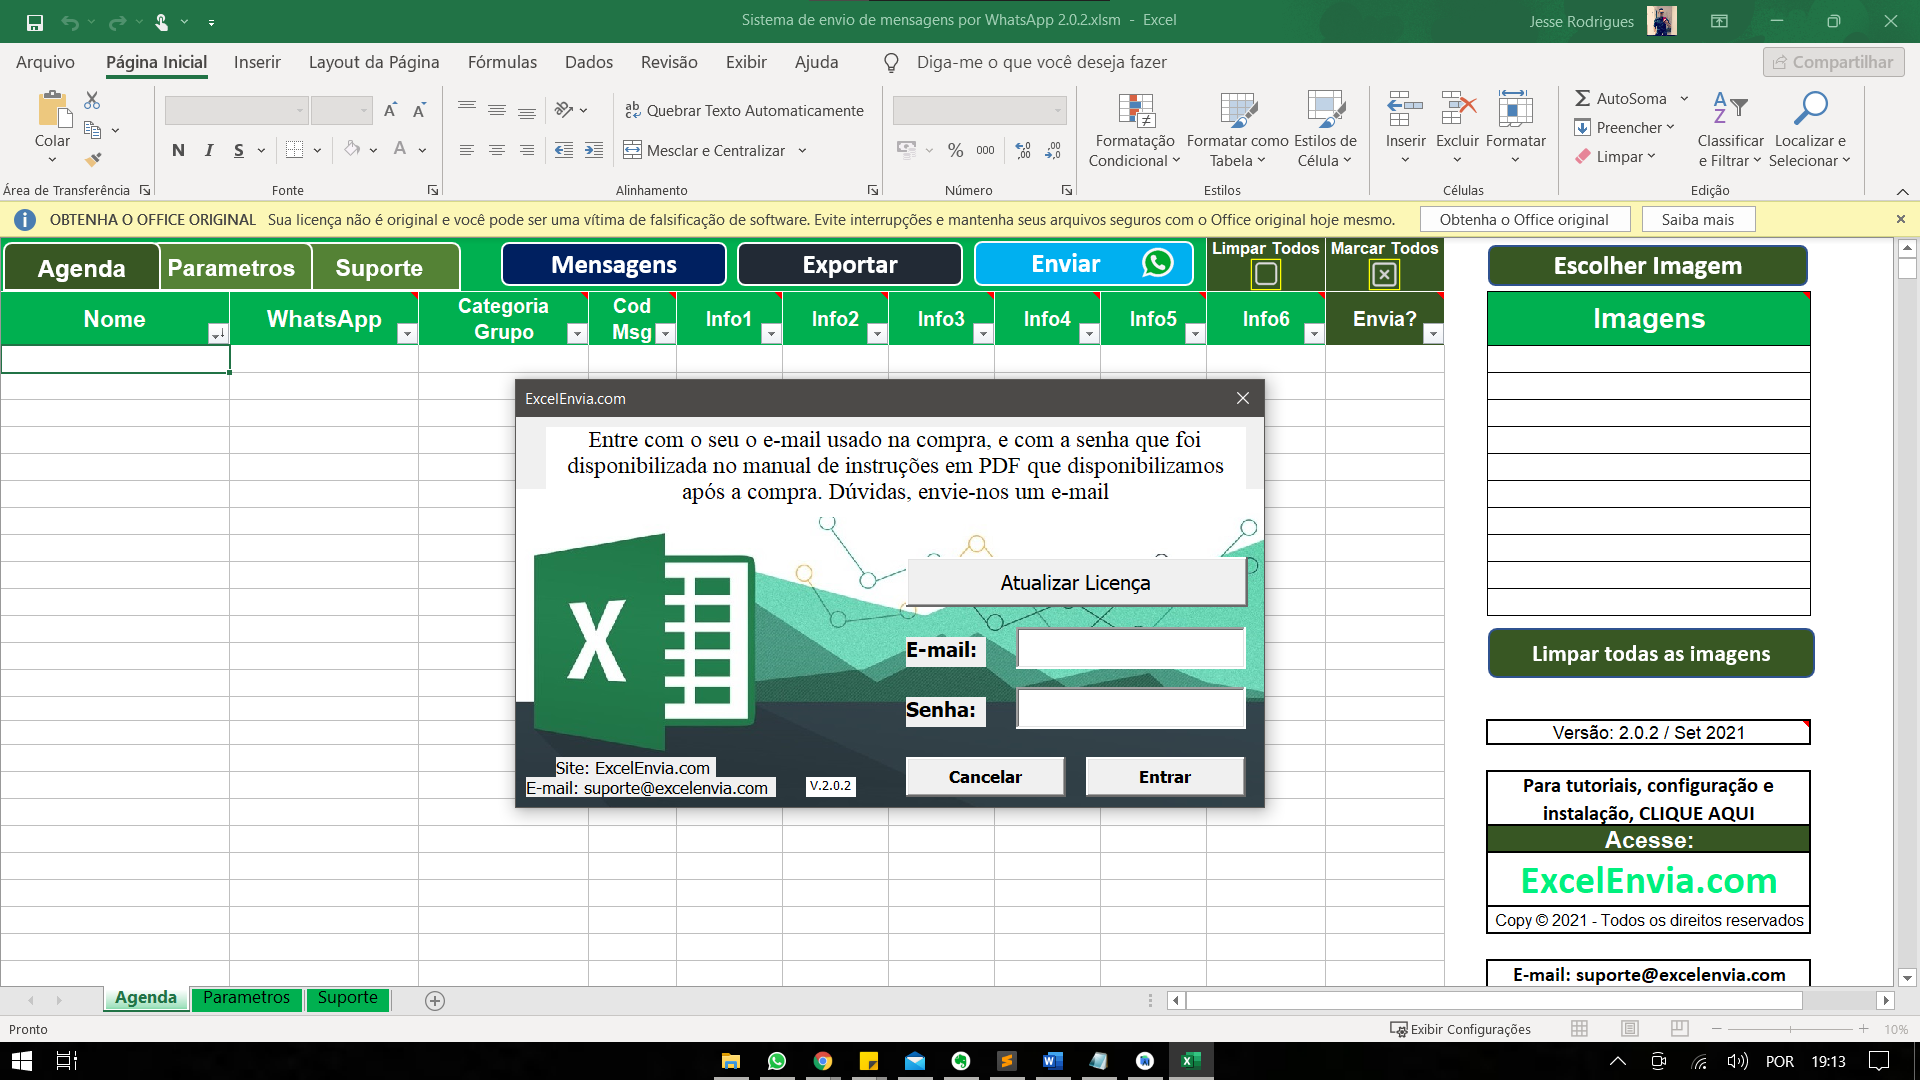Toggle the Marcar Todos checkbox
Viewport: 1920px width, 1080px height.
tap(1384, 273)
